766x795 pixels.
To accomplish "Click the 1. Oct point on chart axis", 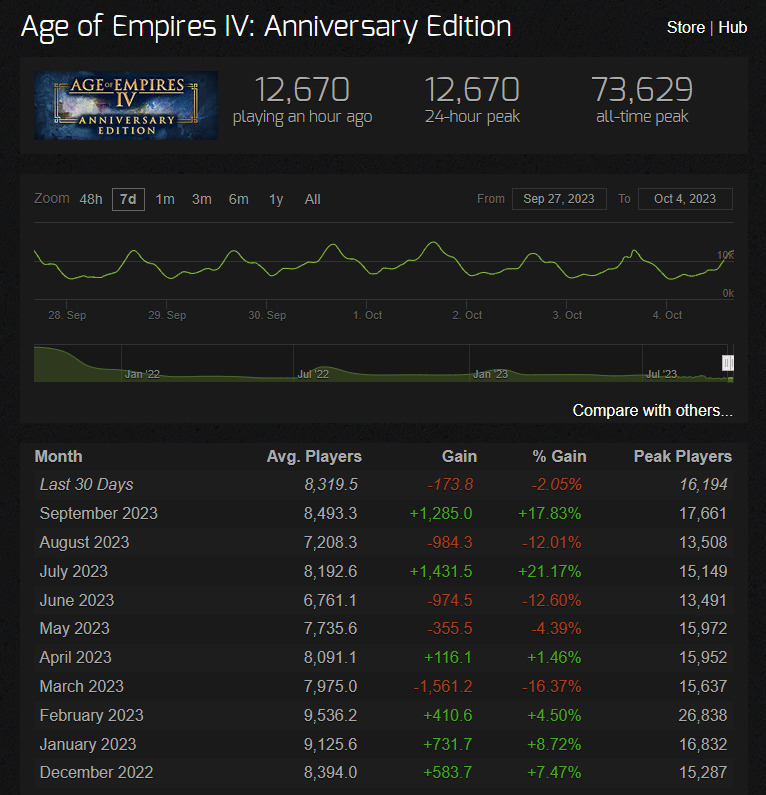I will click(x=367, y=315).
